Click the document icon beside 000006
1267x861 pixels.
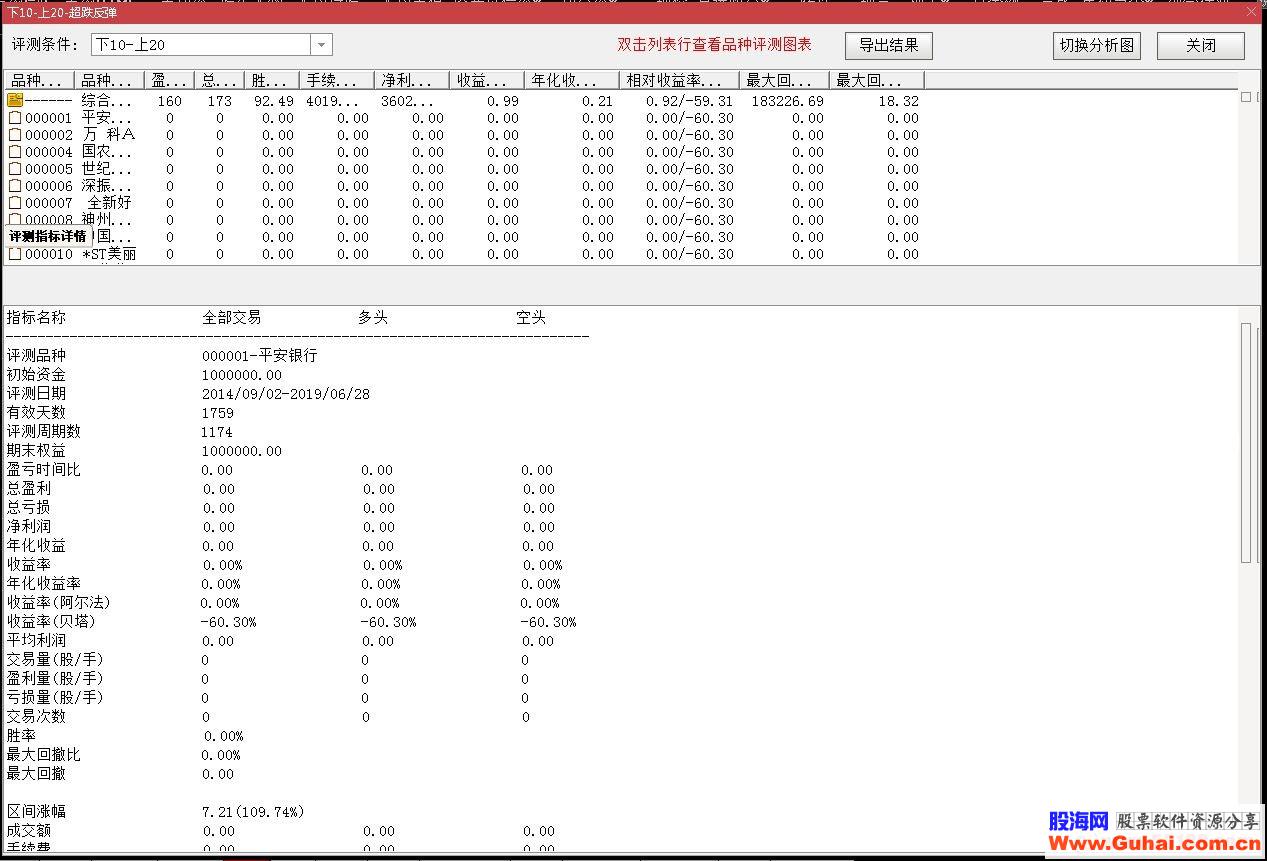pyautogui.click(x=15, y=186)
